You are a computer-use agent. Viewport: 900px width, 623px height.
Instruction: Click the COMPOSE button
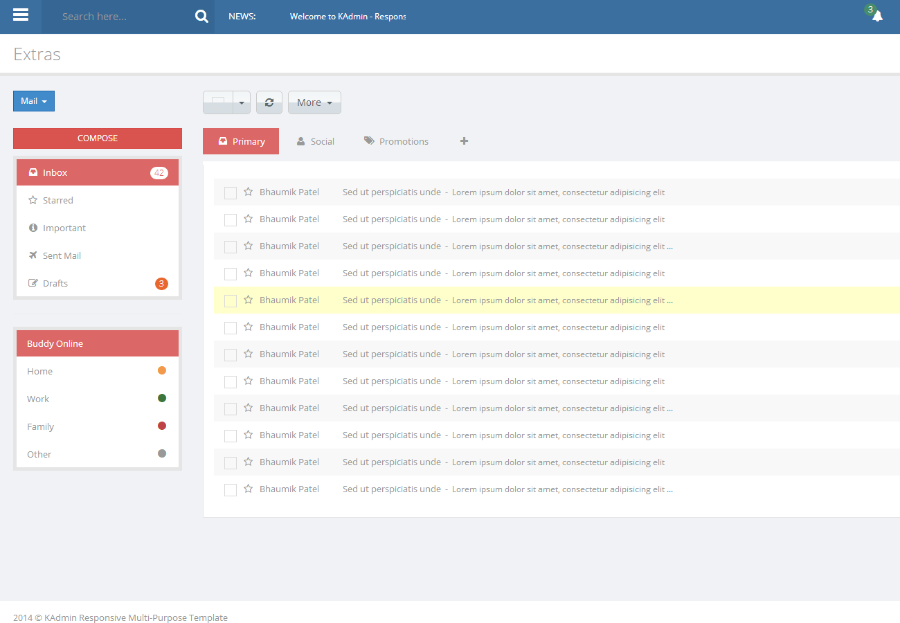[97, 138]
